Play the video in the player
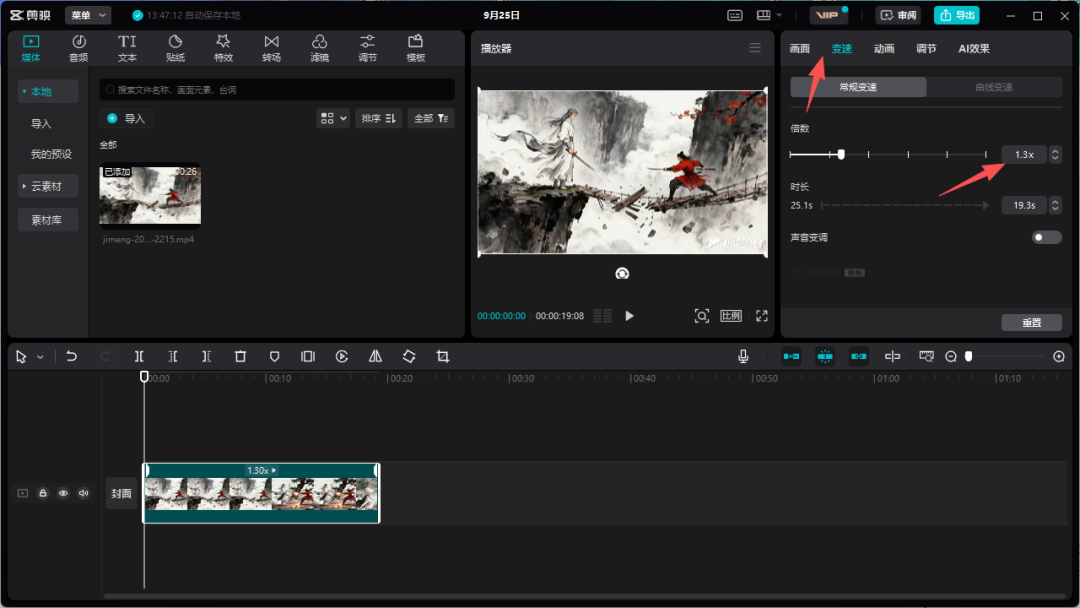Screen dimensions: 1080x608 tap(629, 316)
